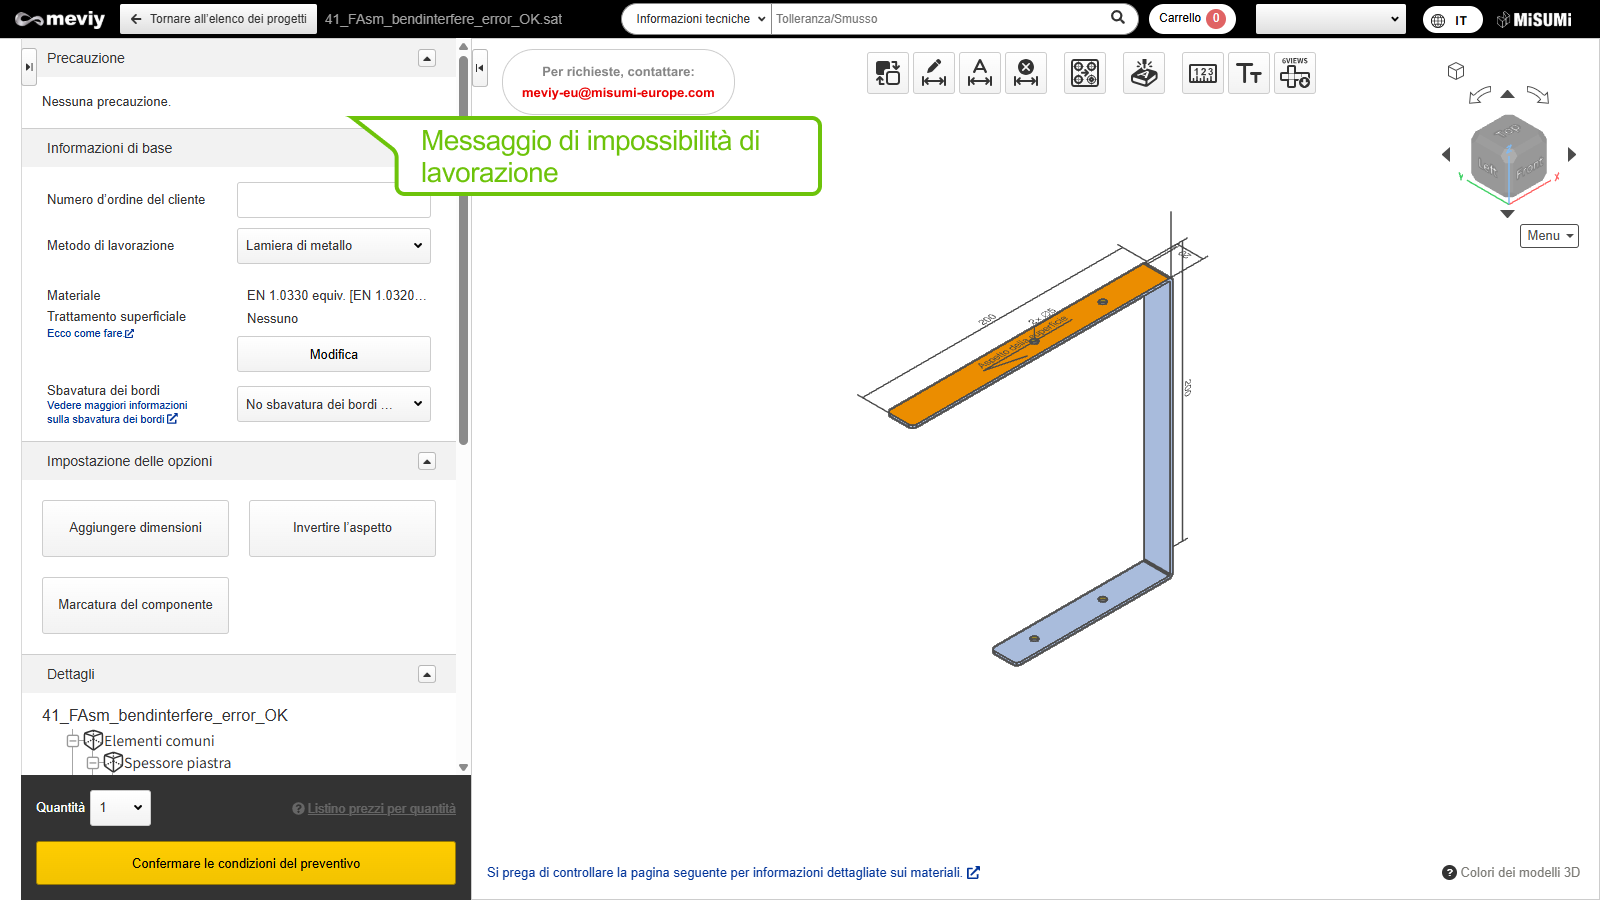Open the Sbavatura dei bordi dropdown
This screenshot has width=1600, height=900.
tap(334, 404)
